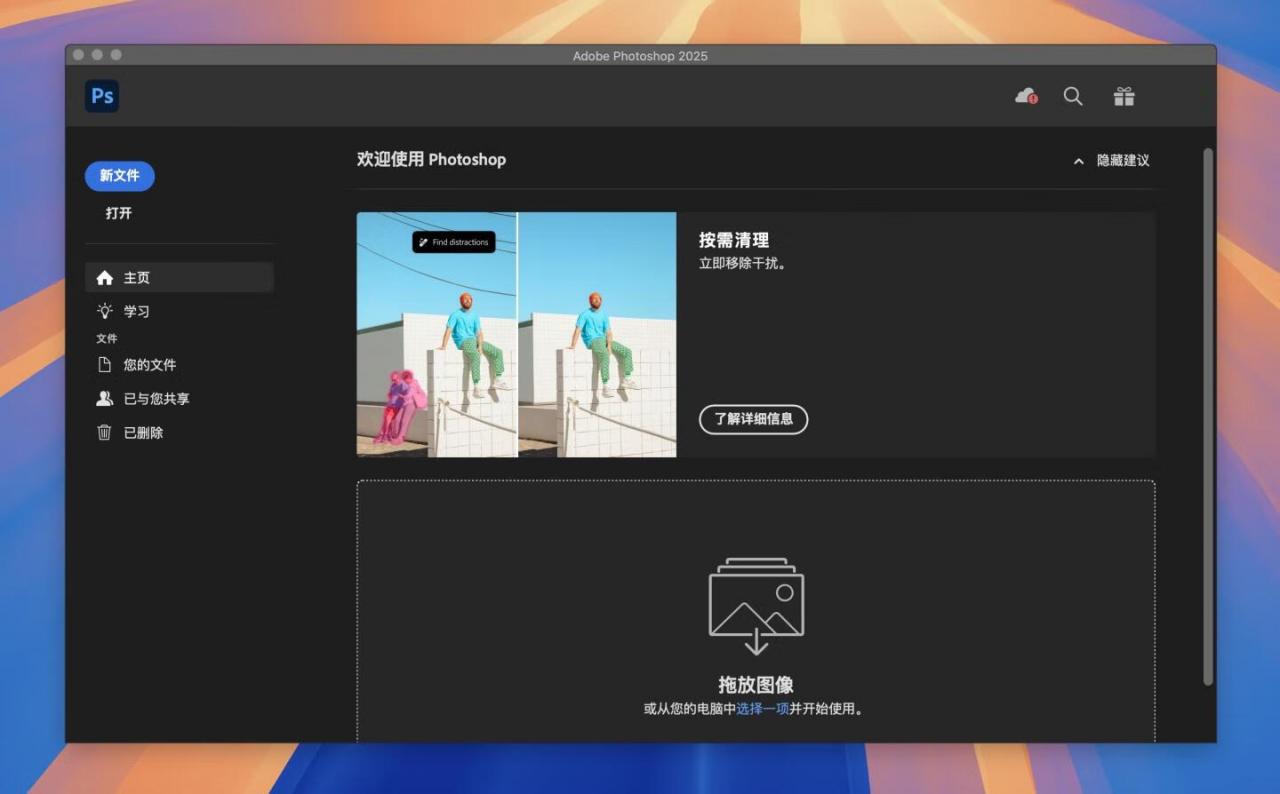The image size is (1280, 794).
Task: Click the 打开 button
Action: 120,212
